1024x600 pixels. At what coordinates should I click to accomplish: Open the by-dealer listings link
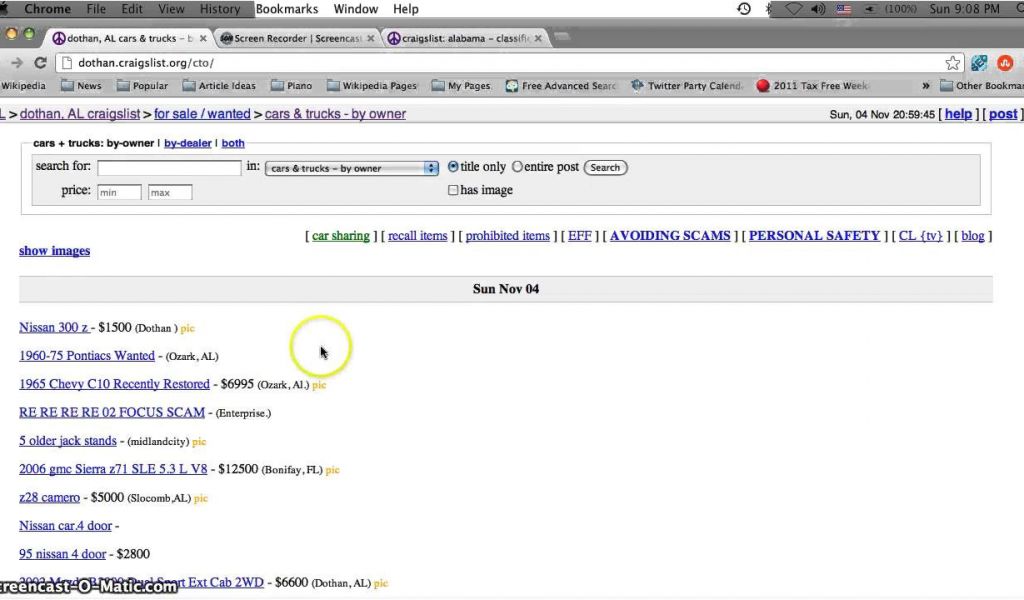(x=187, y=143)
